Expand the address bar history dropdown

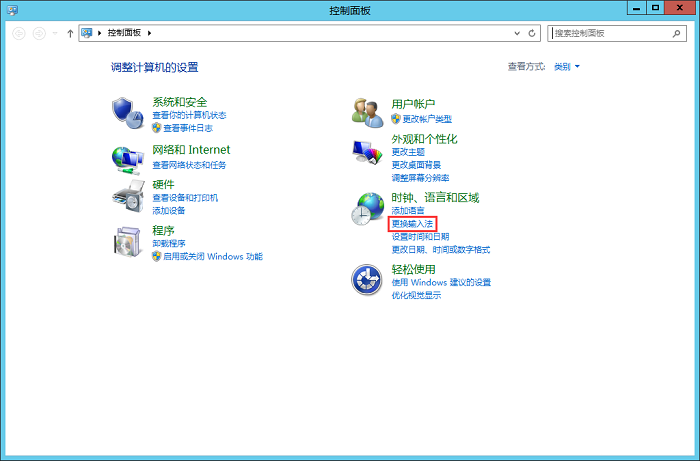tap(517, 33)
